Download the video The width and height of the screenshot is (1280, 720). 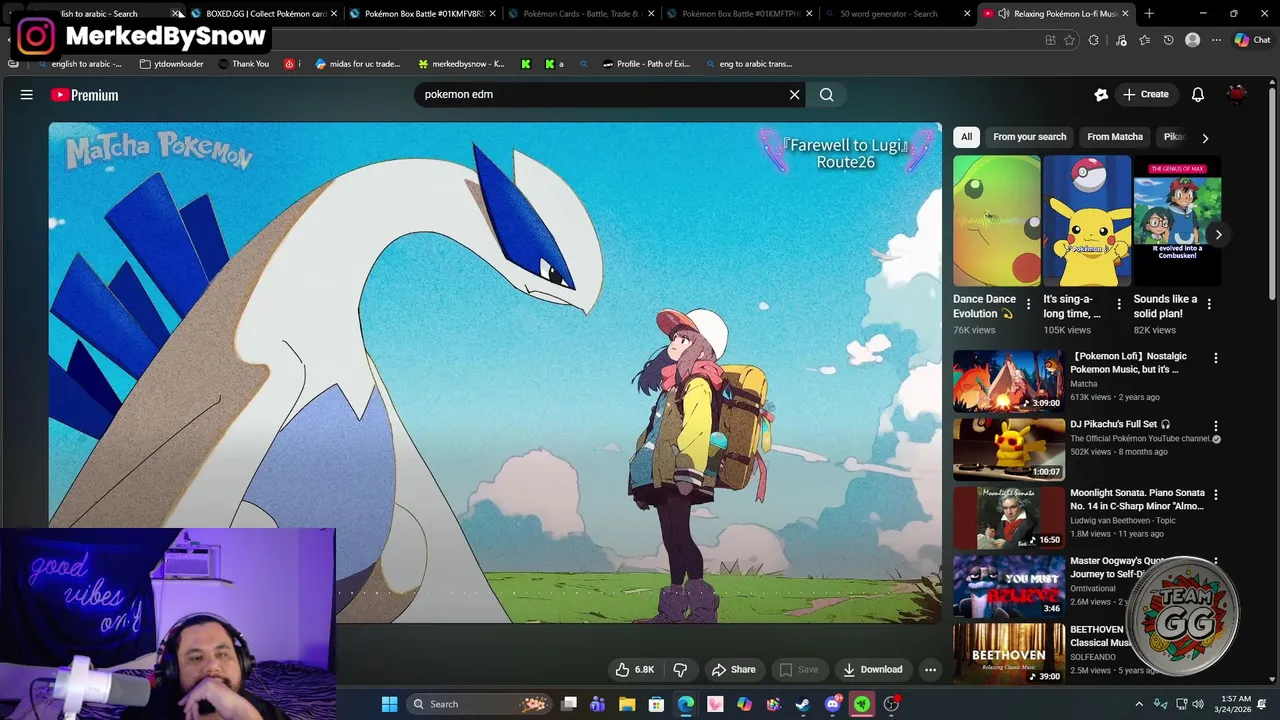(x=872, y=670)
